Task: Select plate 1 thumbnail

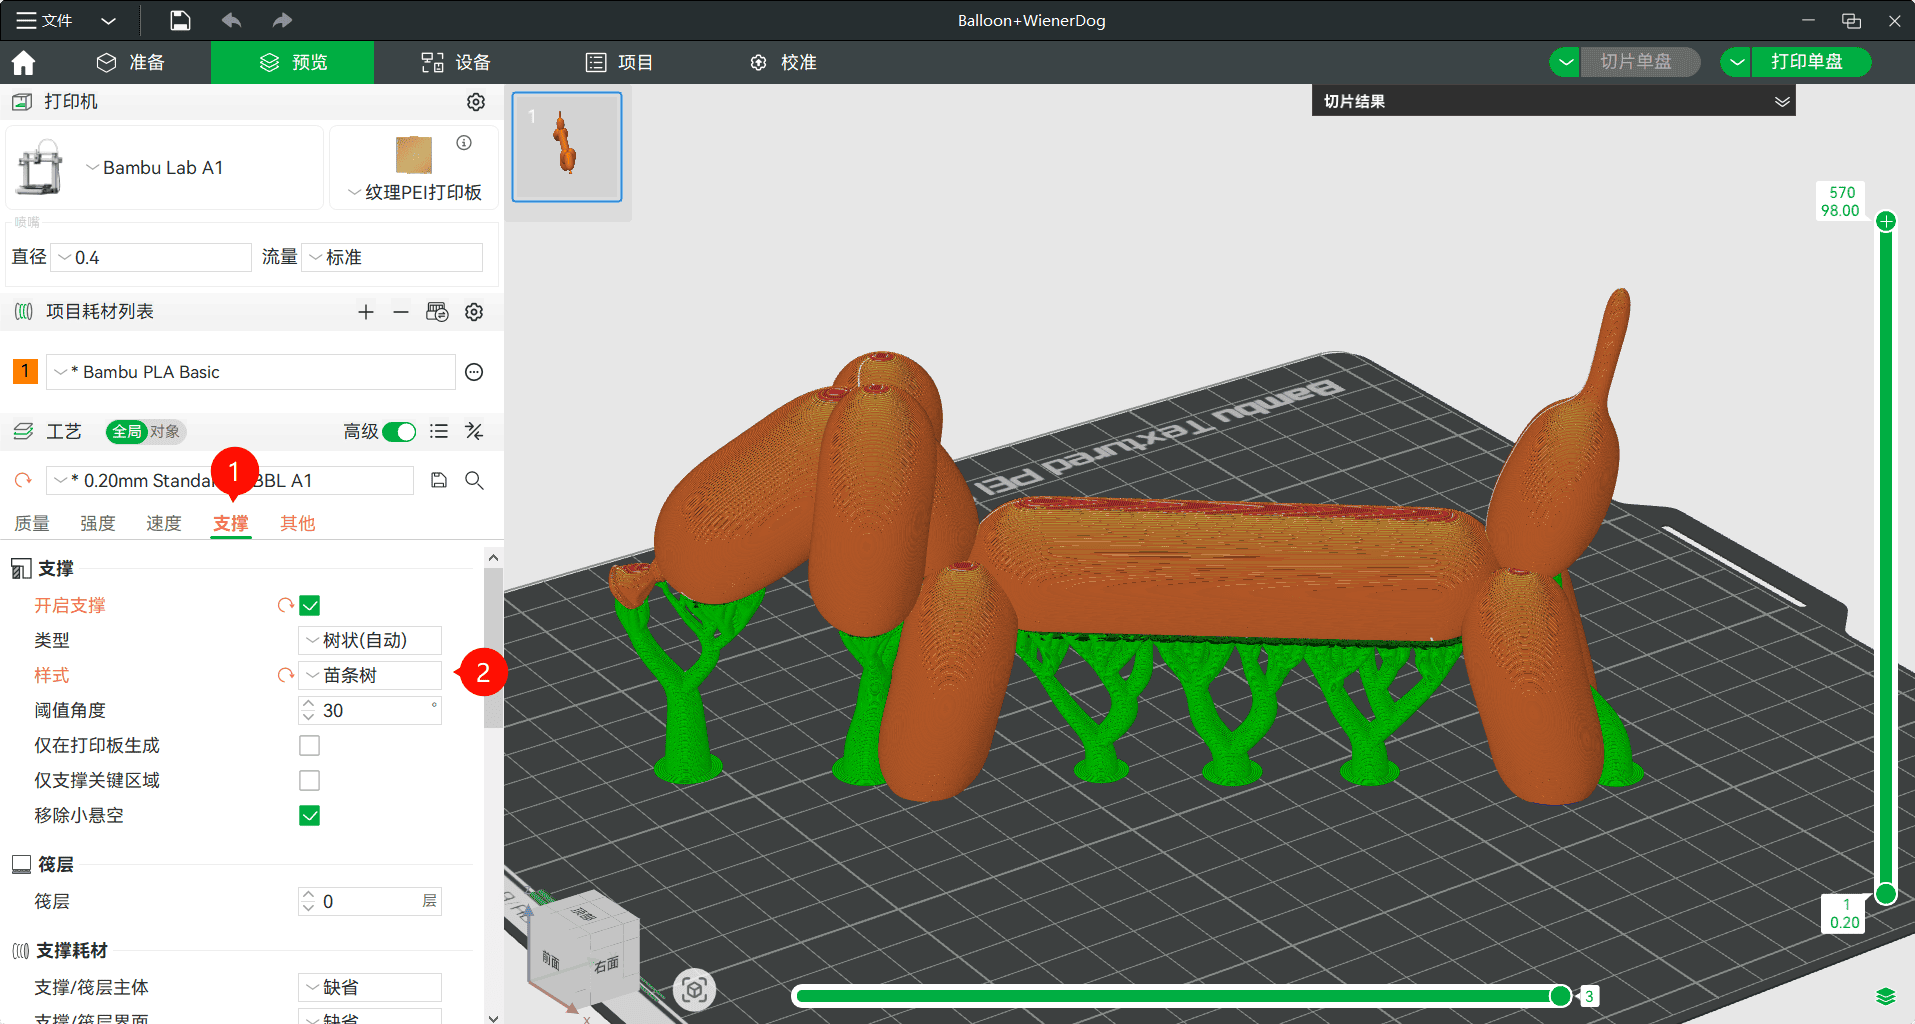Action: click(567, 147)
